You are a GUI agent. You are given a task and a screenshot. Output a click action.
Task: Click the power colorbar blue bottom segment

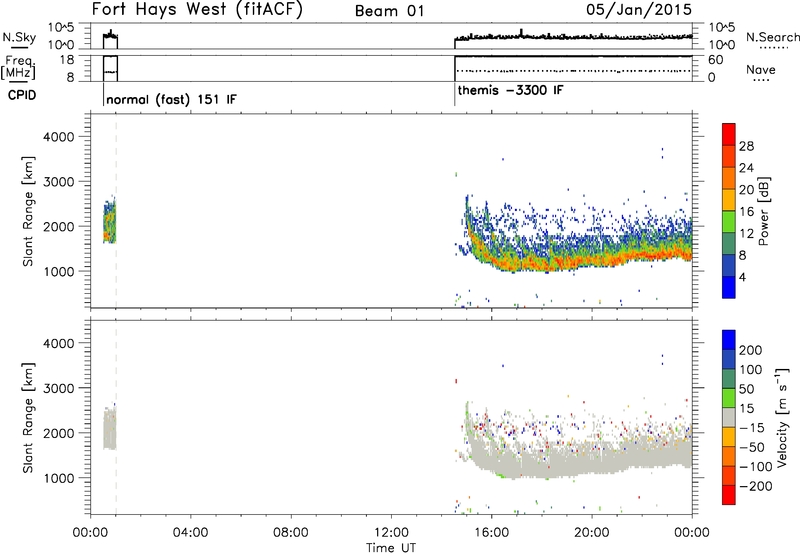(x=729, y=287)
